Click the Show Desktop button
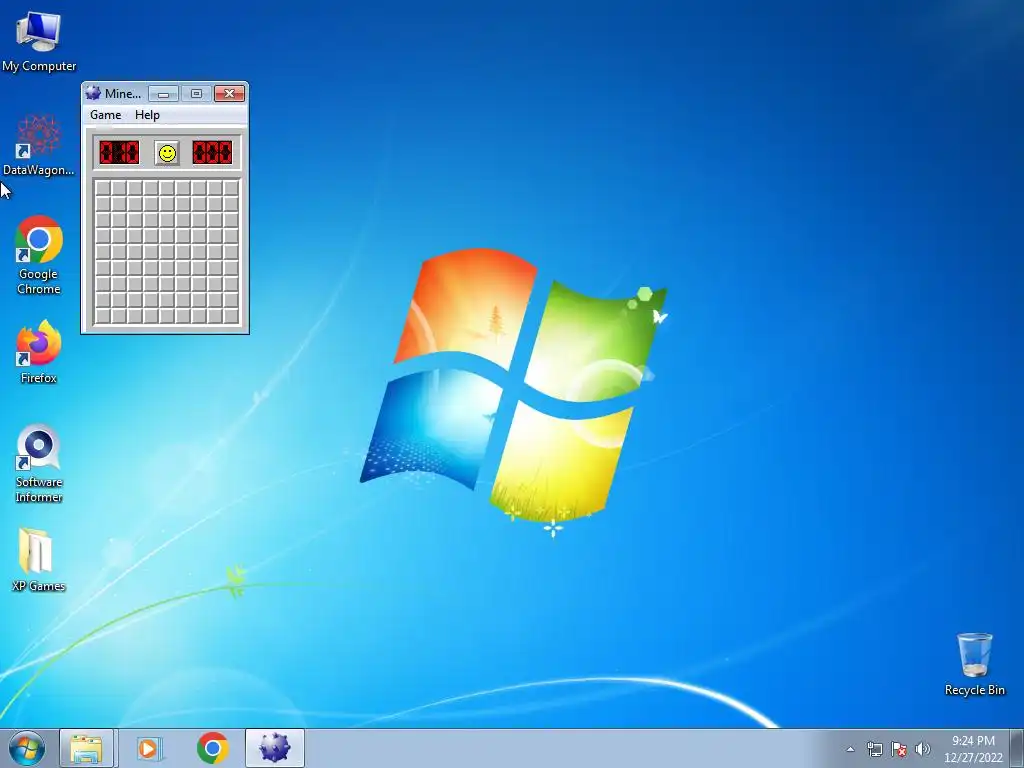1024x768 pixels. click(x=1017, y=748)
